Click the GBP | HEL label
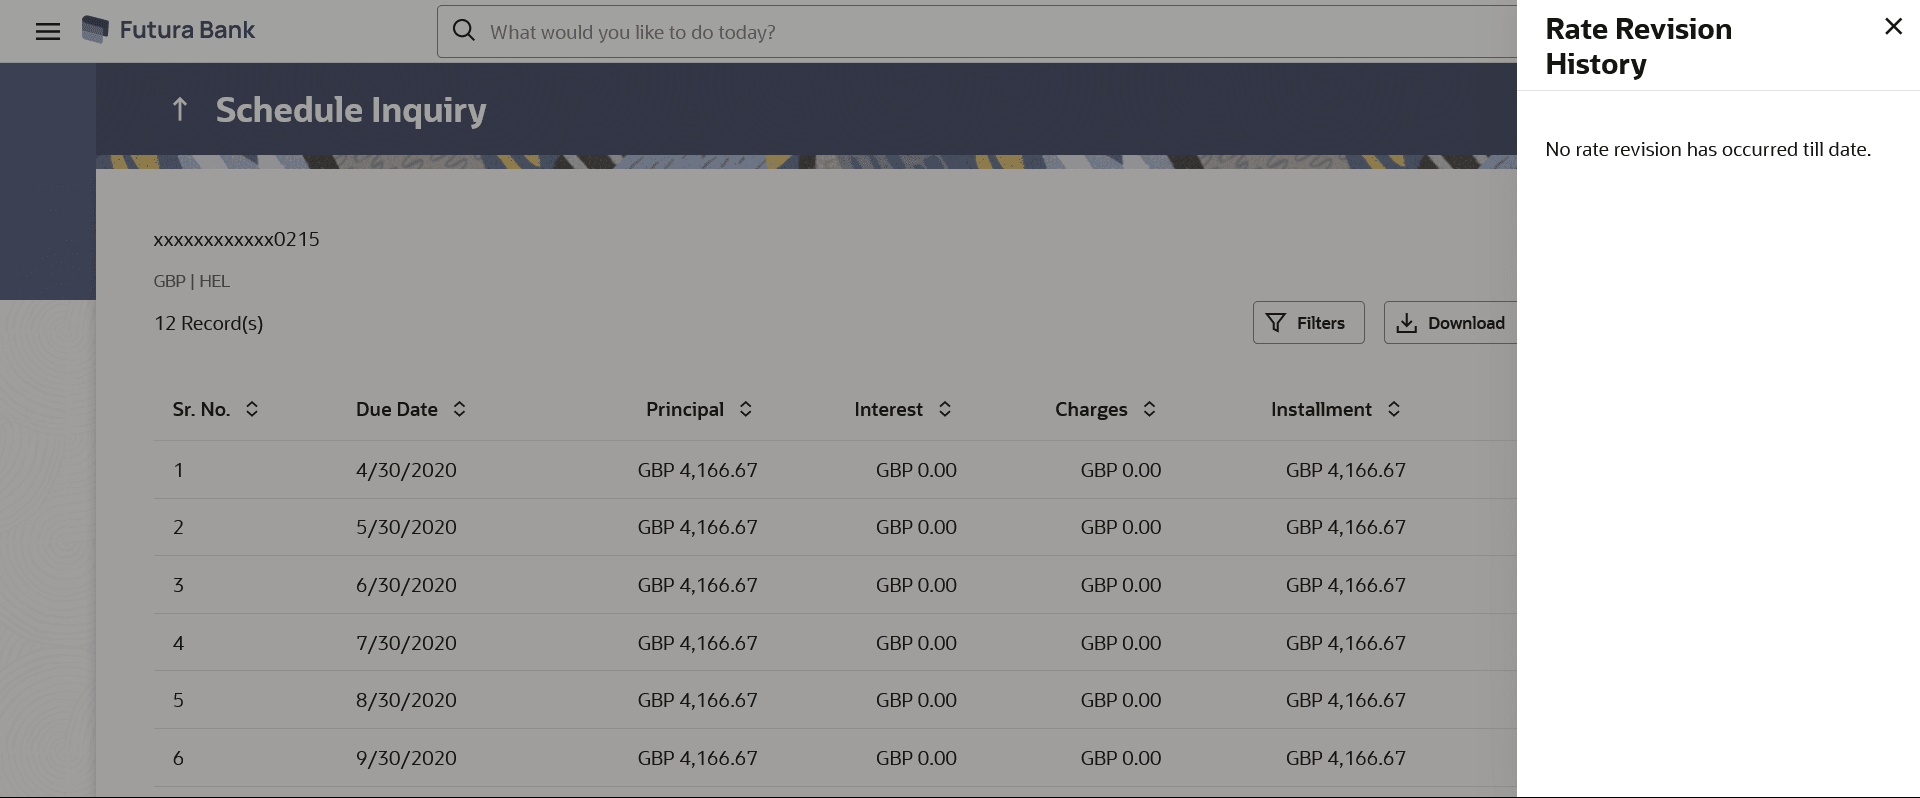This screenshot has height=798, width=1920. click(x=192, y=281)
